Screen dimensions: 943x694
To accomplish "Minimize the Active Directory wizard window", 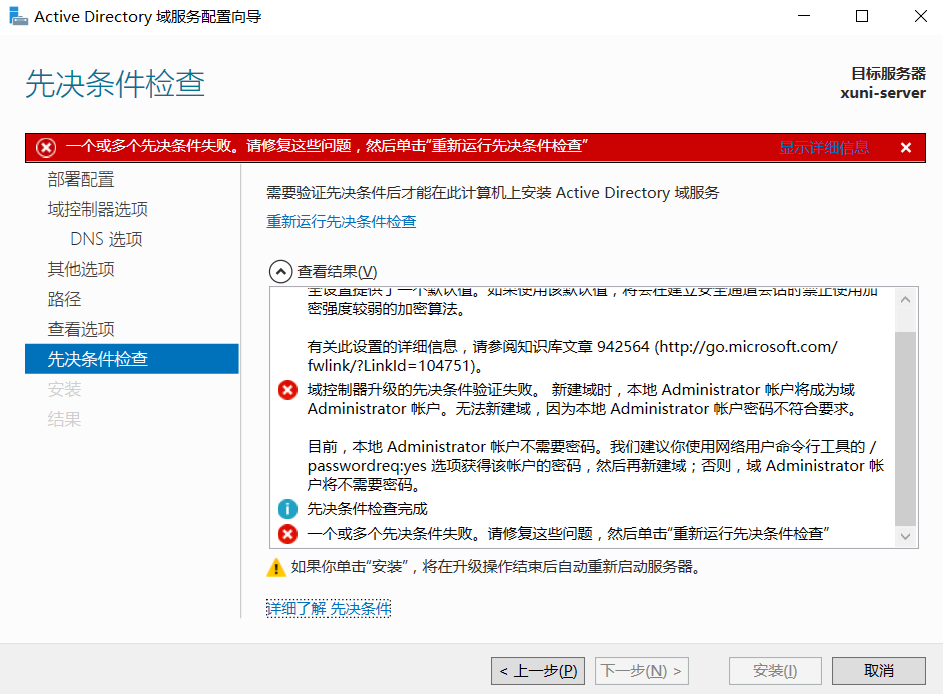I will [804, 16].
